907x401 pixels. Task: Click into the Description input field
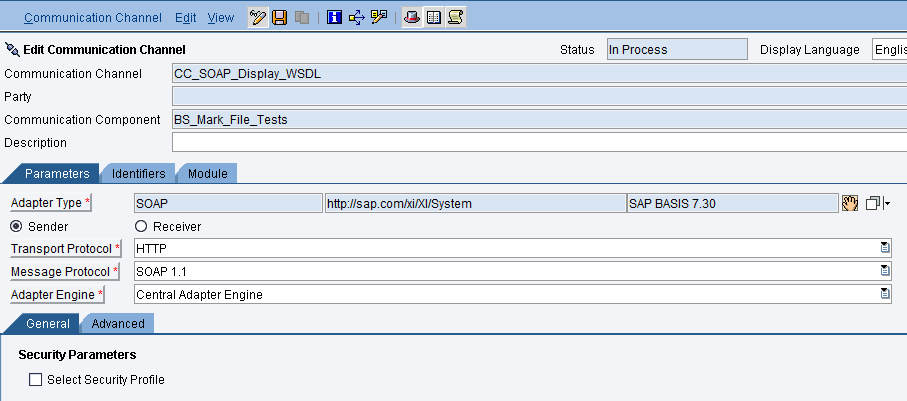(540, 142)
